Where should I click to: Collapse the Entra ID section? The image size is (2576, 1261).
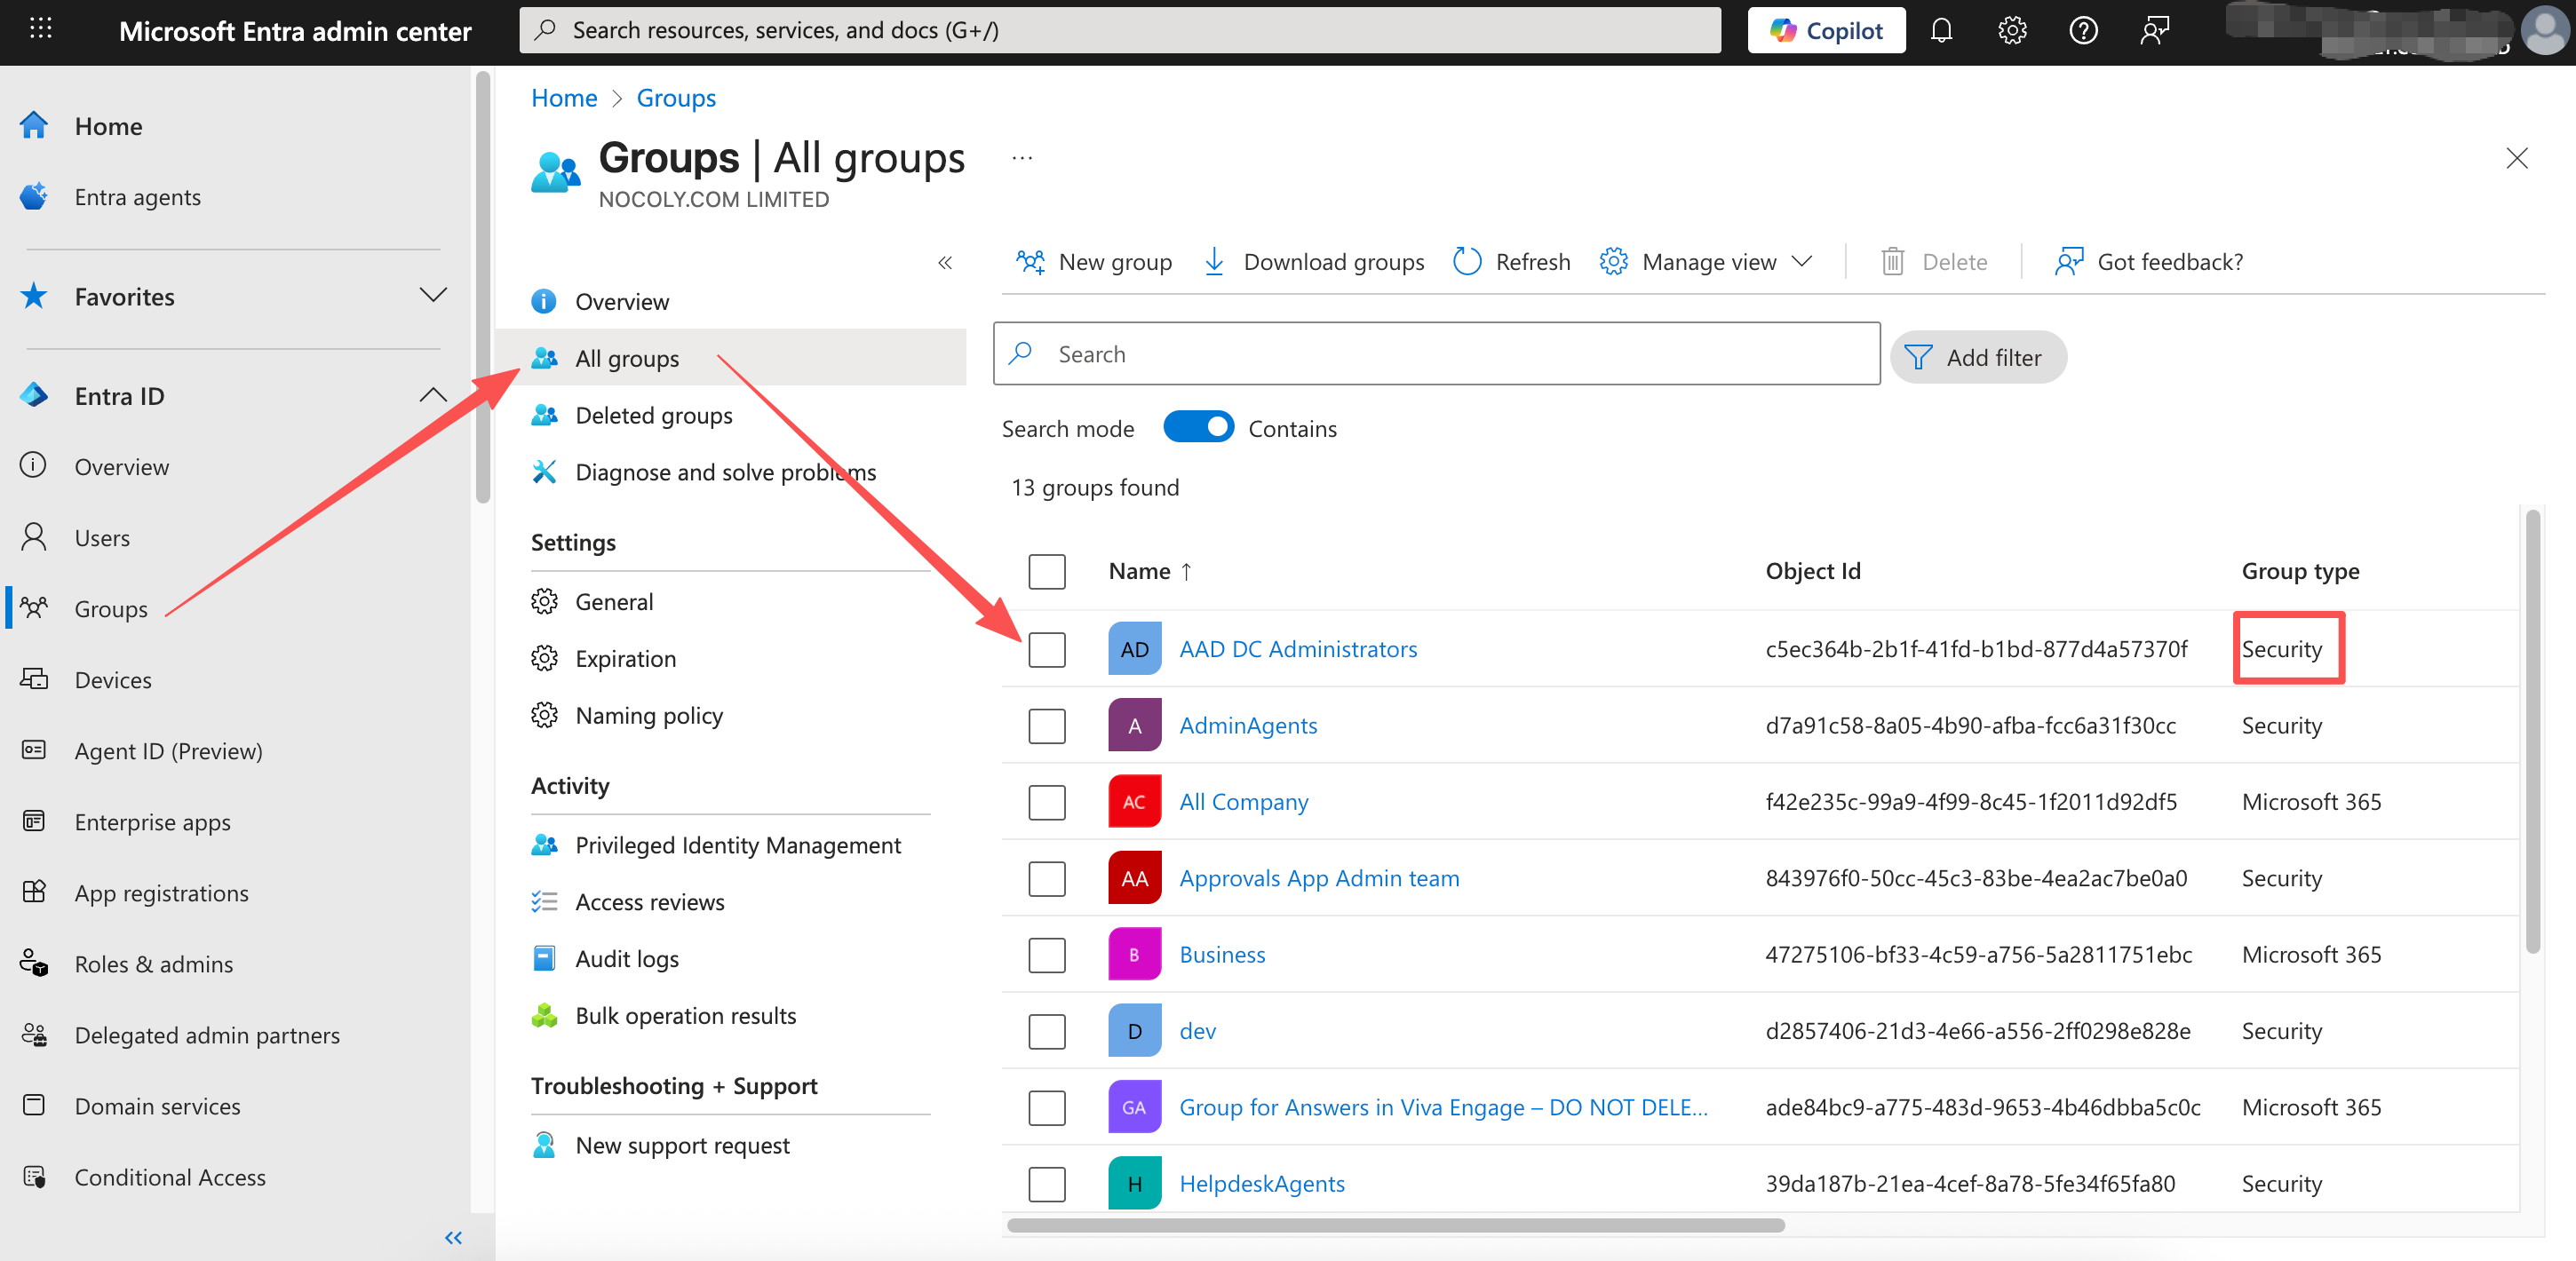tap(432, 395)
